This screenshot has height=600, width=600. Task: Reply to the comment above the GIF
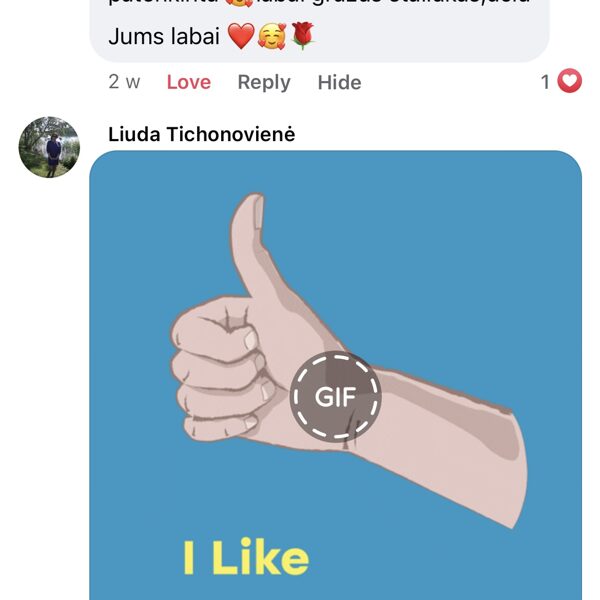pyautogui.click(x=264, y=82)
